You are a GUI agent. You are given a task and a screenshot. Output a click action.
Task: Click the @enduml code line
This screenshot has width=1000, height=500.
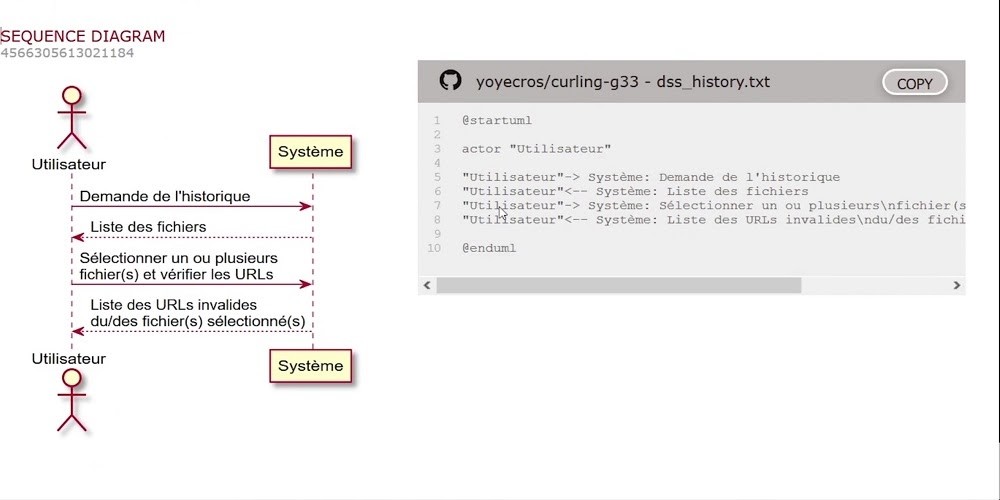click(x=489, y=248)
